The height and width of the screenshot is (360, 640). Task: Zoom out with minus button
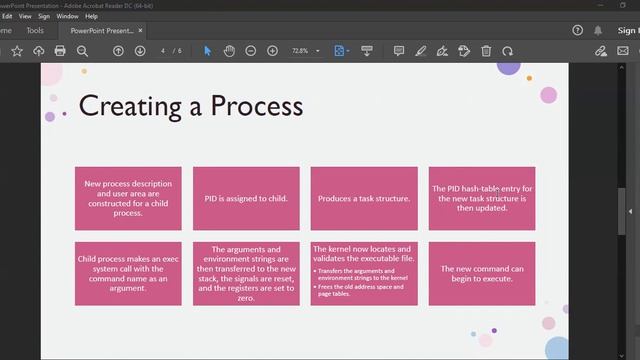[251, 51]
